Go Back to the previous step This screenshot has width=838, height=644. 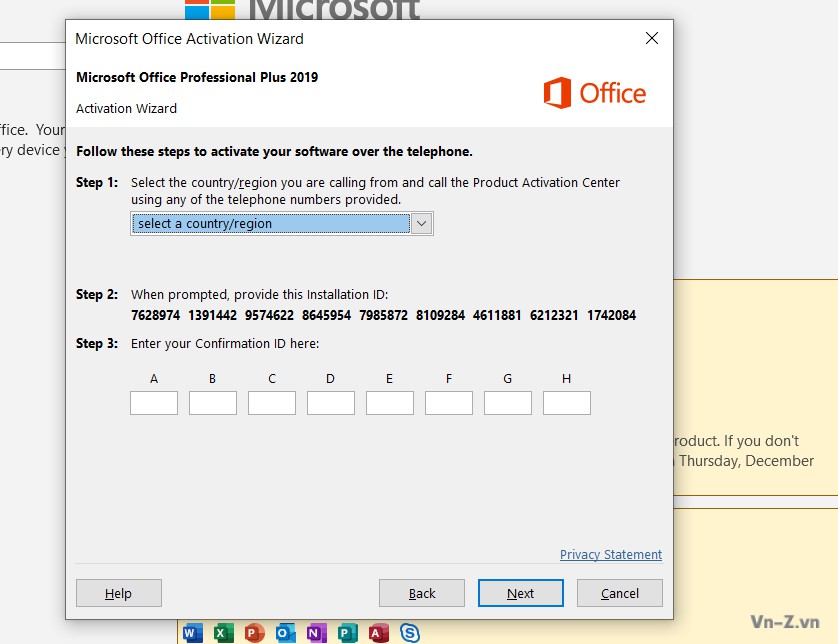422,593
